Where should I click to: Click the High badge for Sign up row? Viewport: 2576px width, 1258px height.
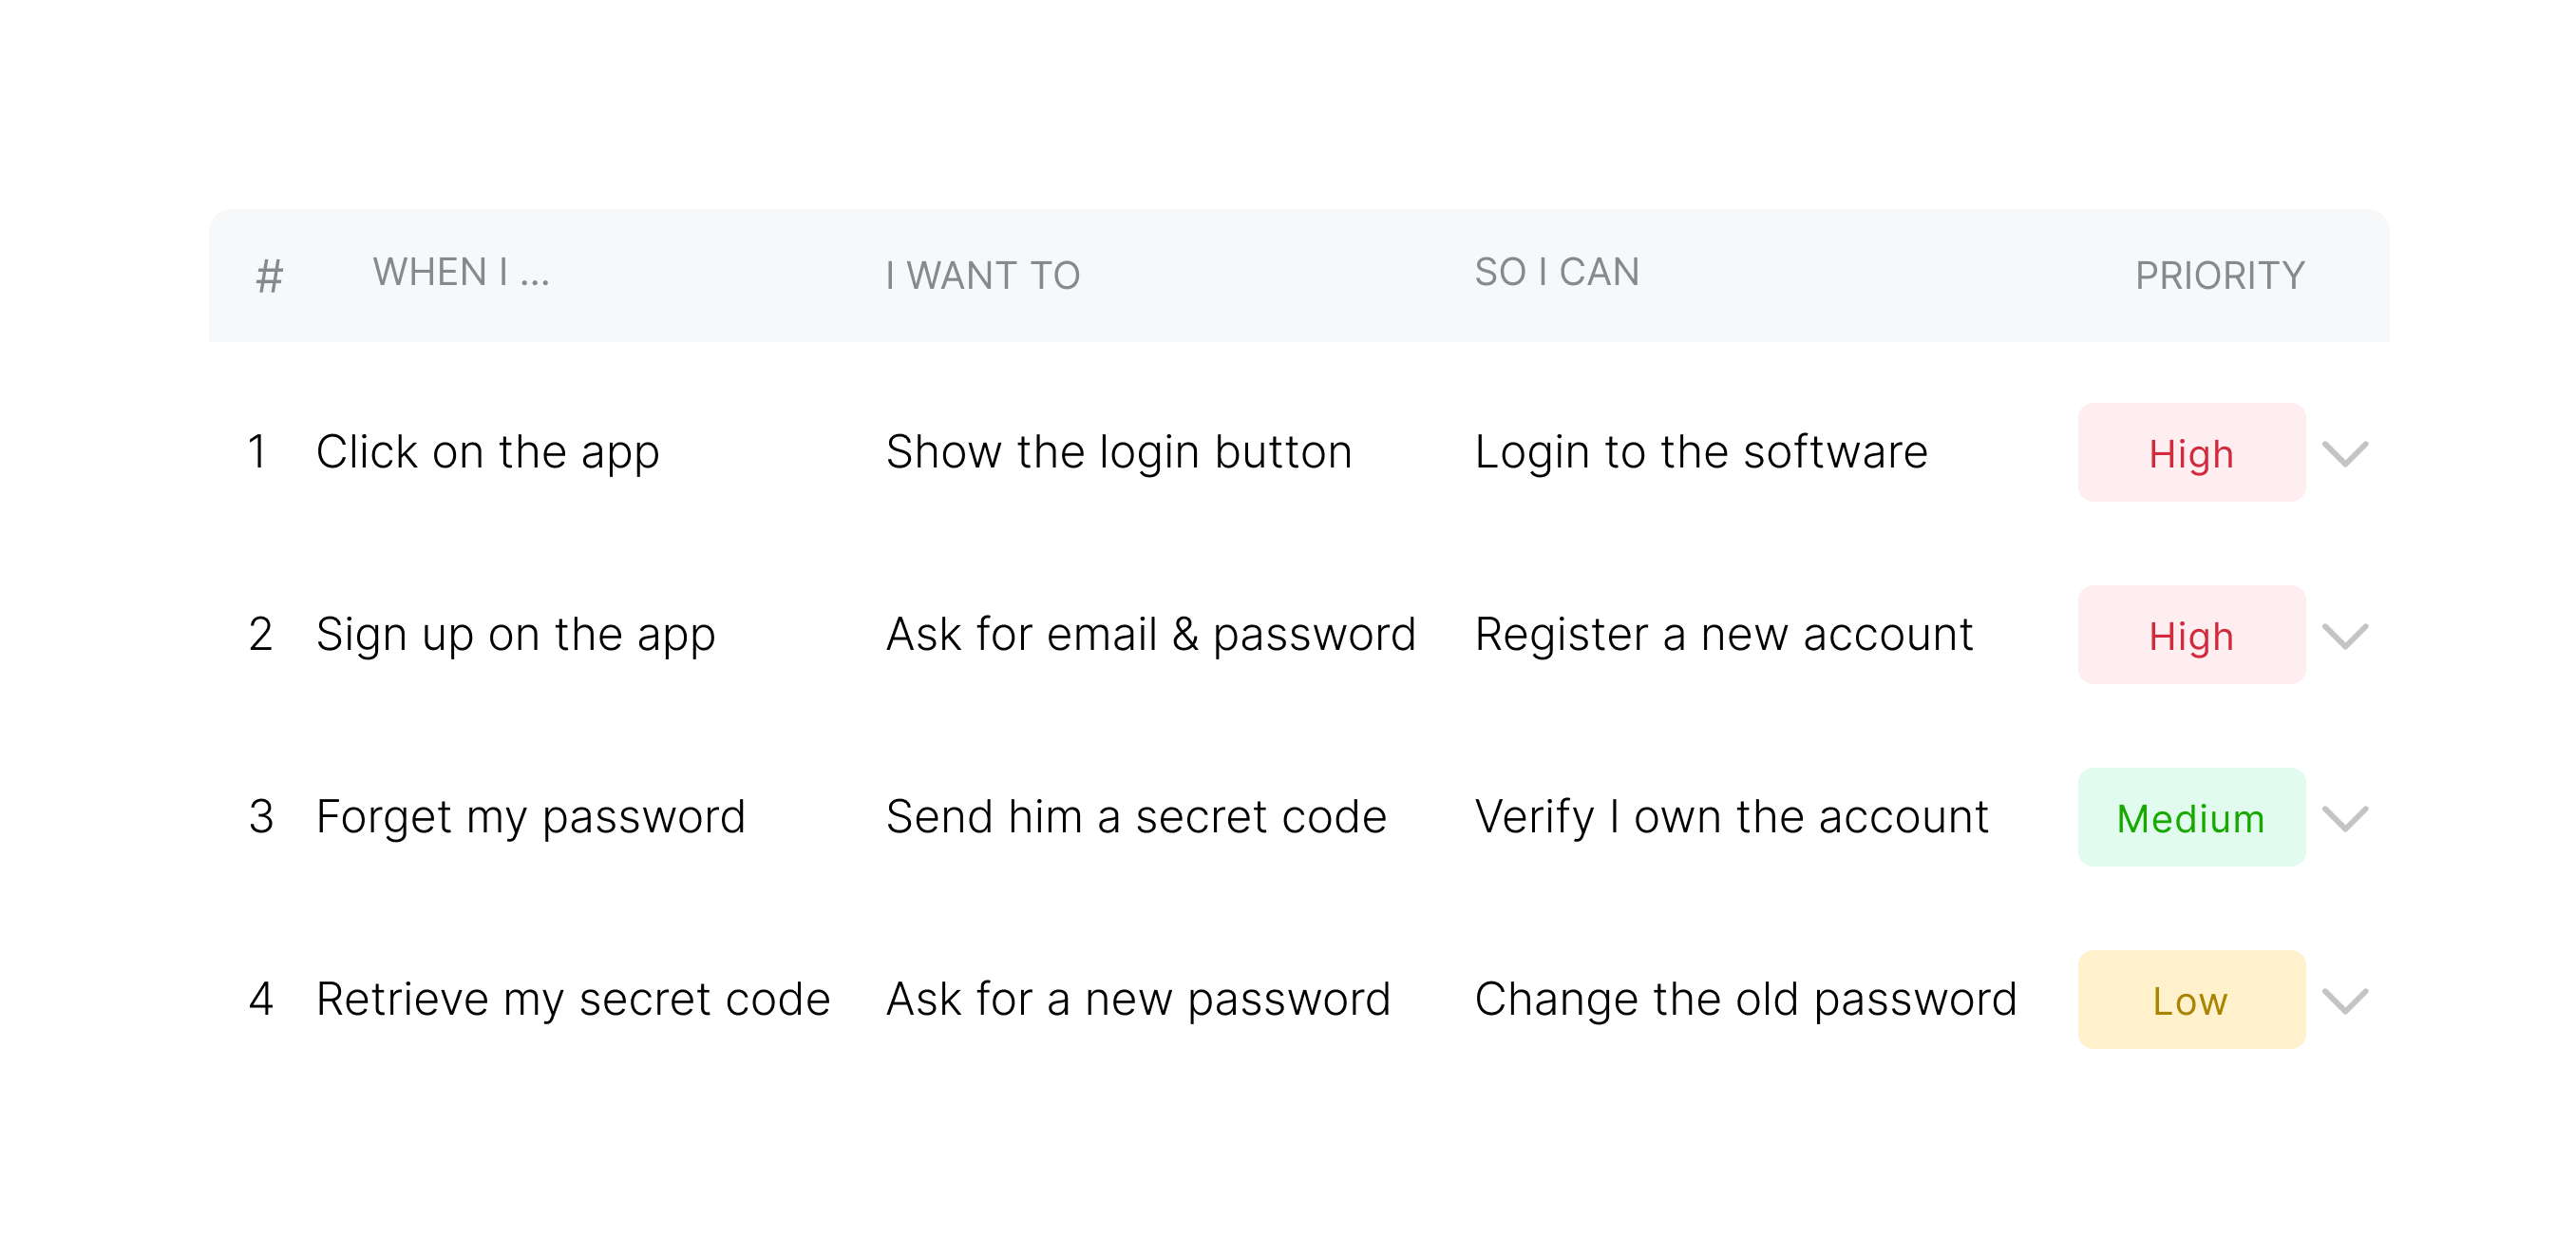pyautogui.click(x=2190, y=636)
